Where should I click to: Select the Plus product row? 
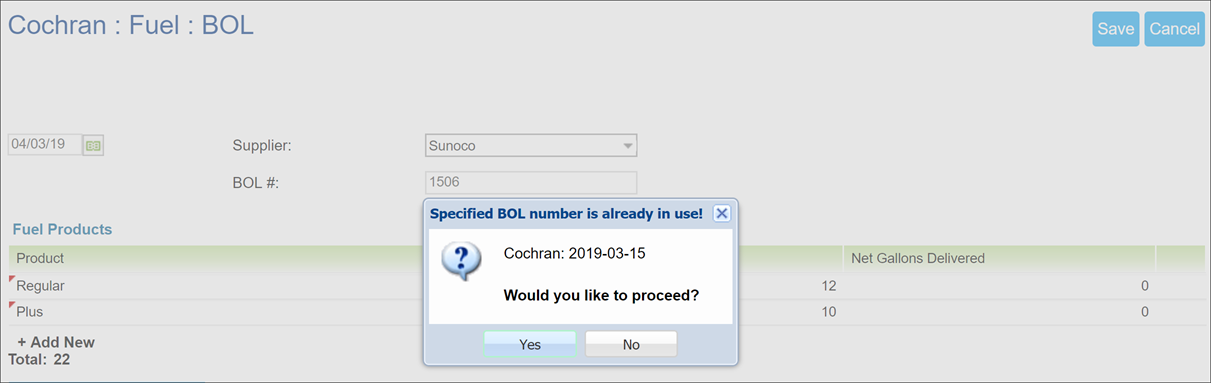pyautogui.click(x=606, y=312)
